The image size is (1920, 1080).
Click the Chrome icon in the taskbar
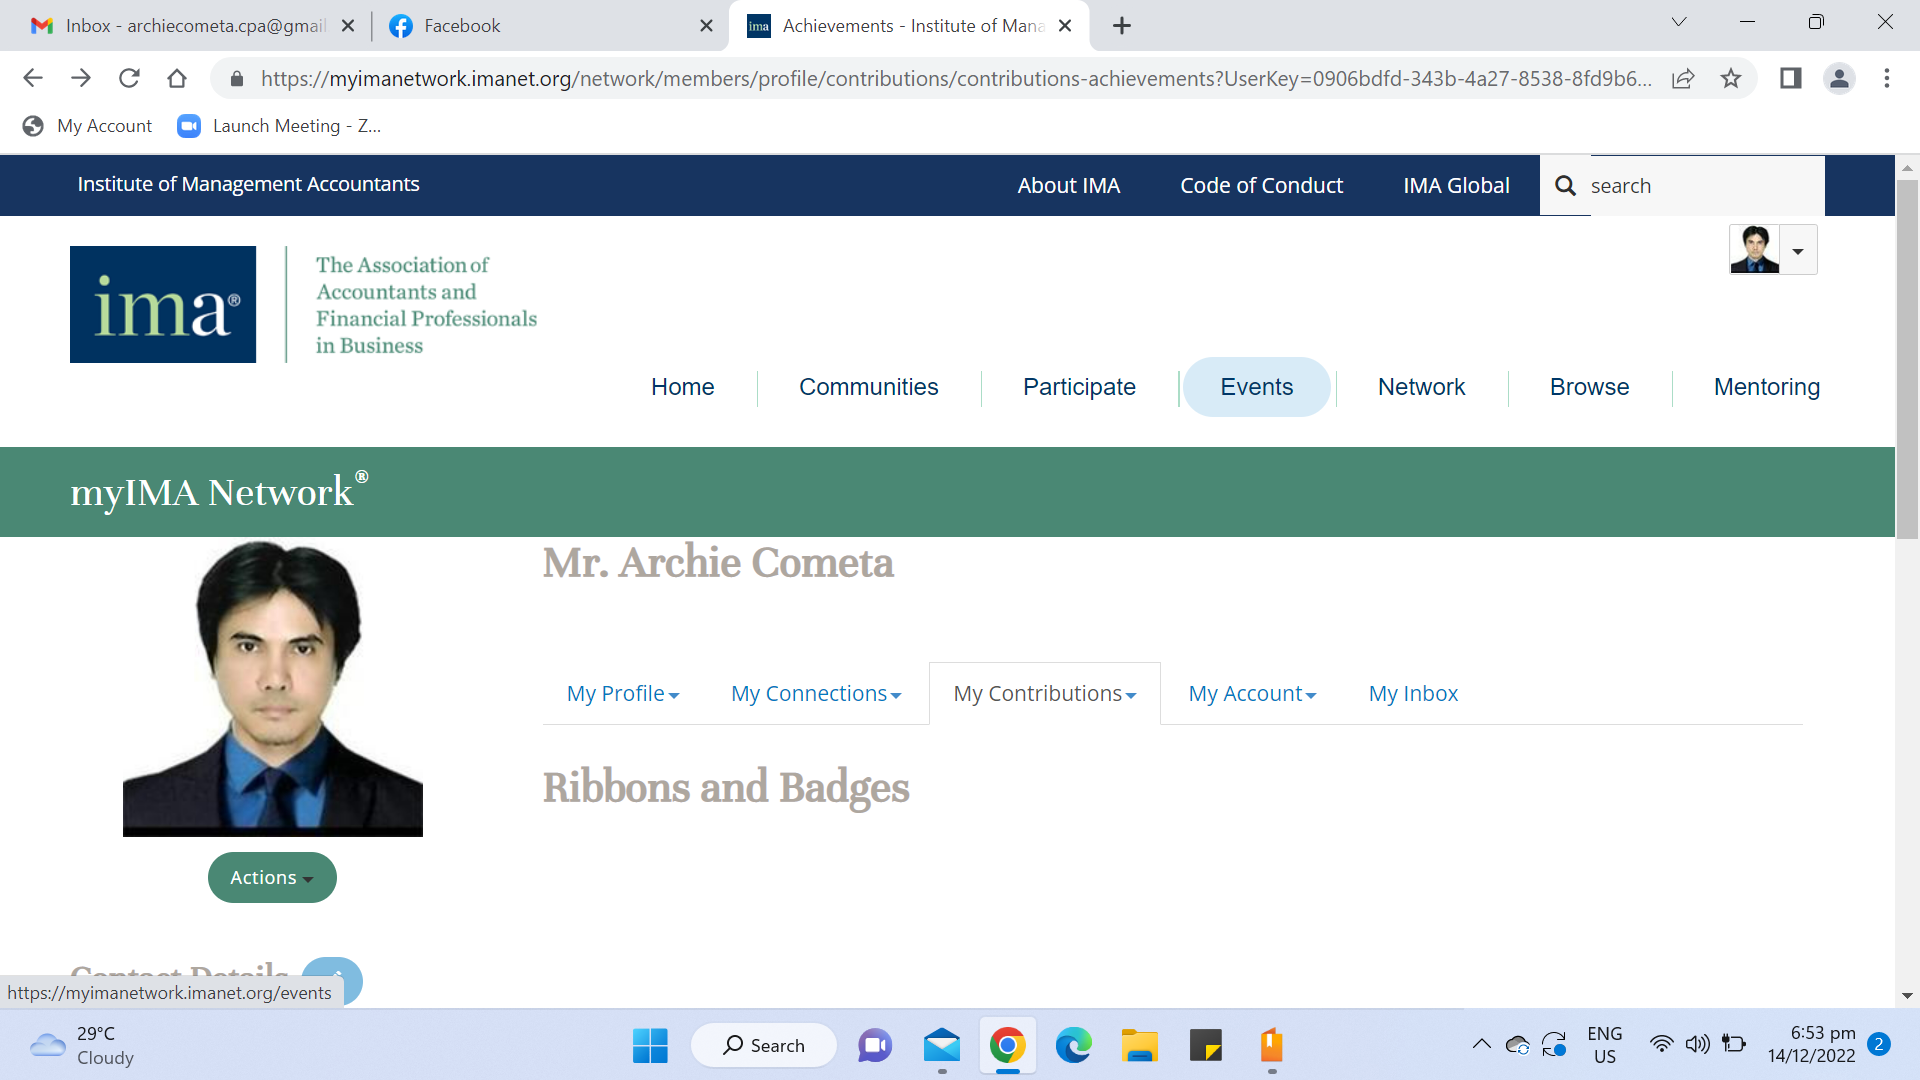pos(1008,1046)
